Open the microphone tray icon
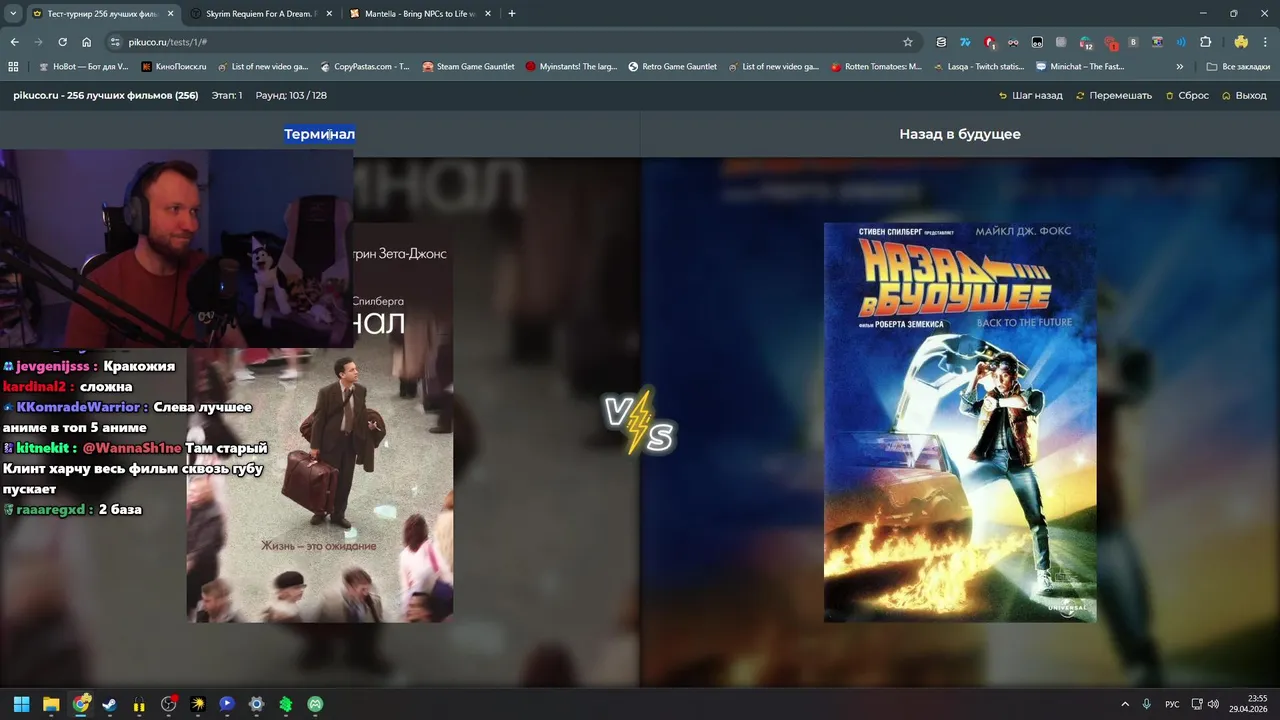 pyautogui.click(x=1147, y=704)
